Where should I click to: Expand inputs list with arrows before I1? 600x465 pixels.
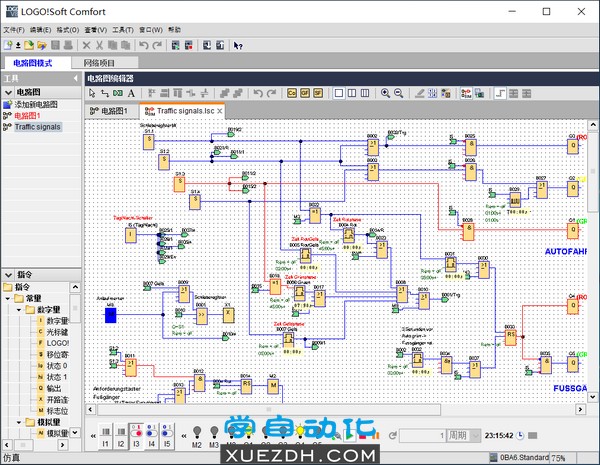click(x=93, y=436)
